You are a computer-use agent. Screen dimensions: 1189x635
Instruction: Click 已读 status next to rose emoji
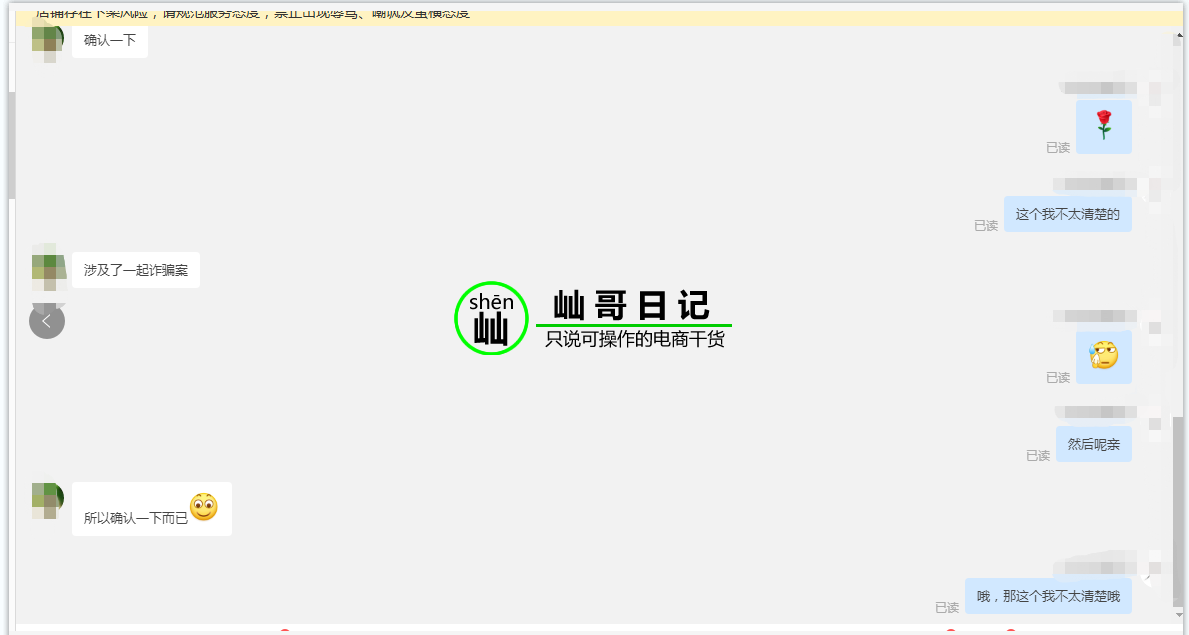[x=1058, y=148]
